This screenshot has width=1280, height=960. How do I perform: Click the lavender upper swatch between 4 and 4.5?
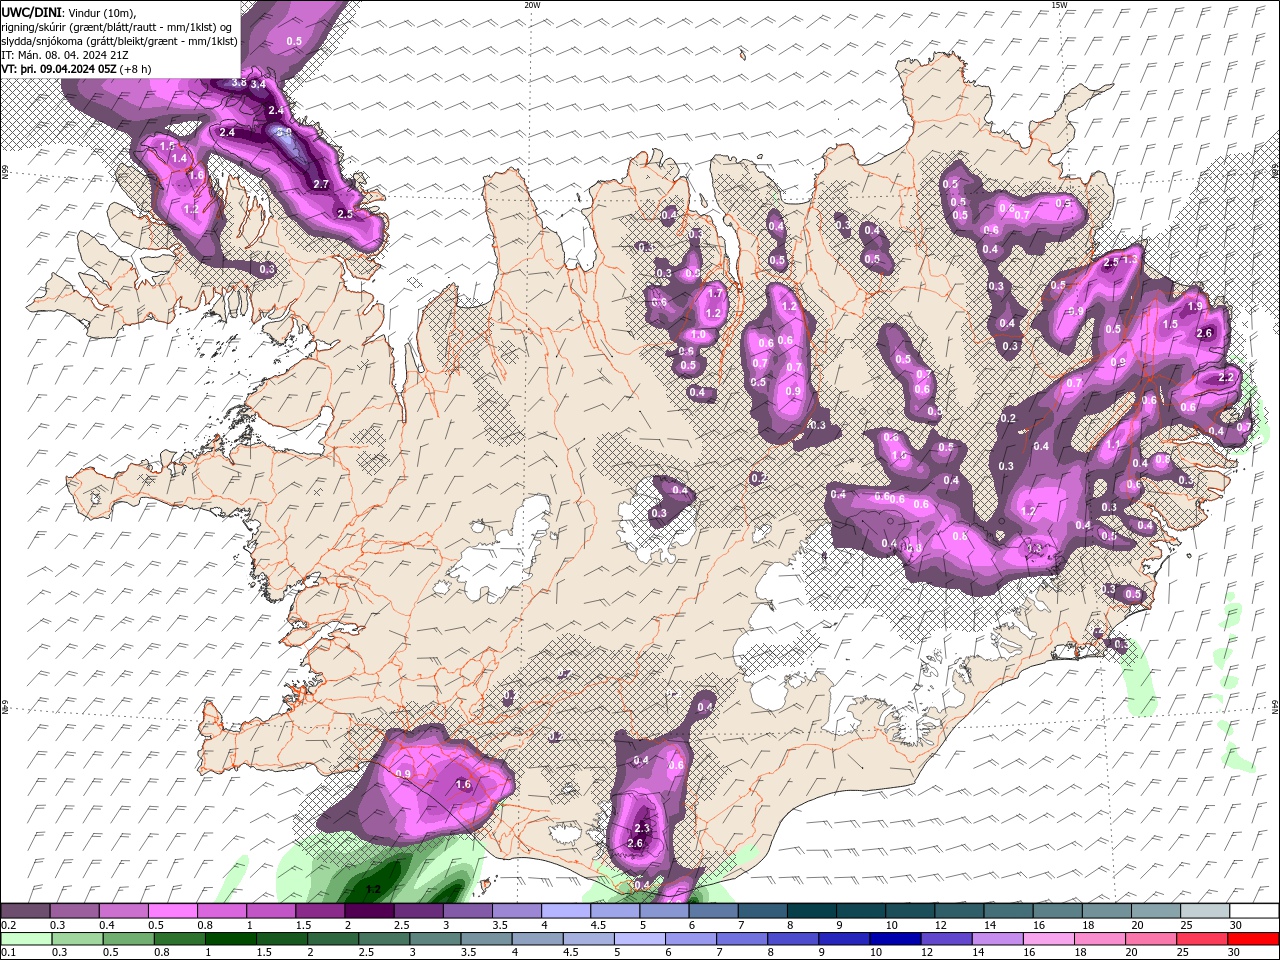click(566, 911)
